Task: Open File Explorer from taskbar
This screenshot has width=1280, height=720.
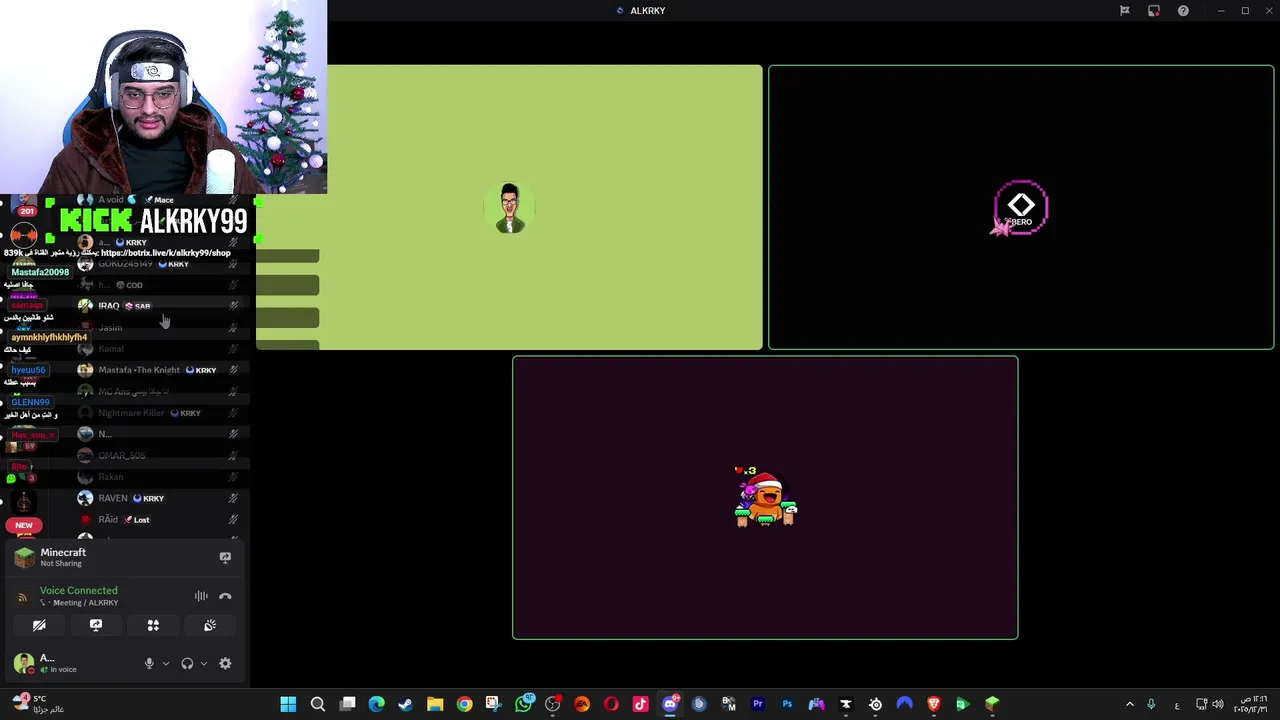Action: (x=435, y=704)
